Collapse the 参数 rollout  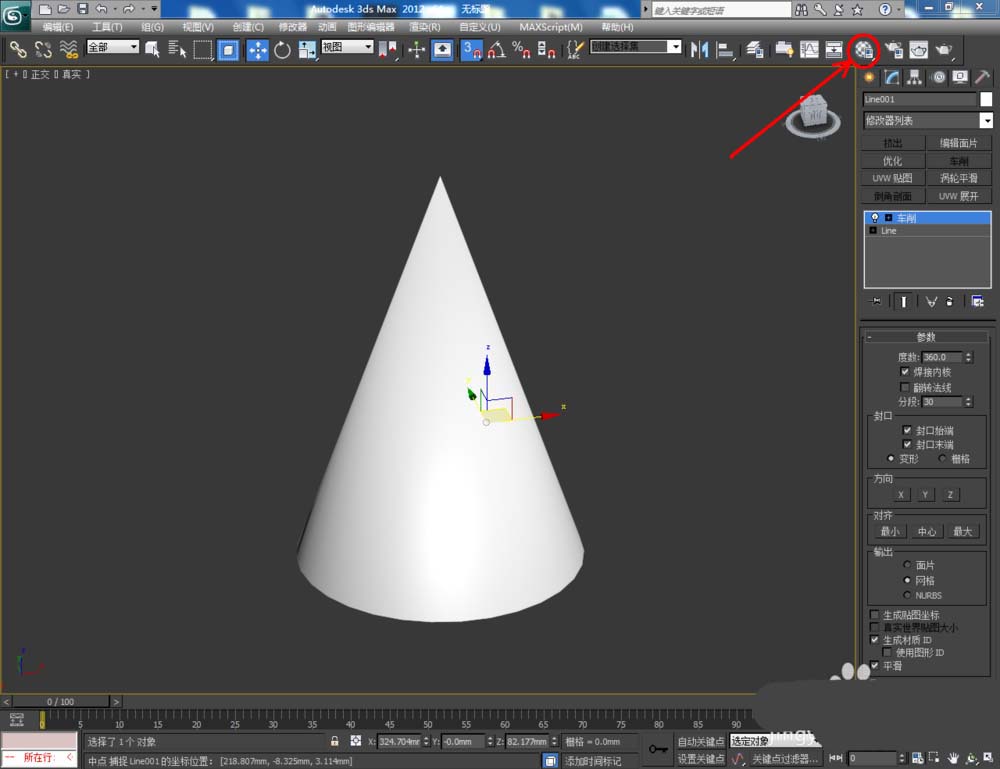point(926,337)
